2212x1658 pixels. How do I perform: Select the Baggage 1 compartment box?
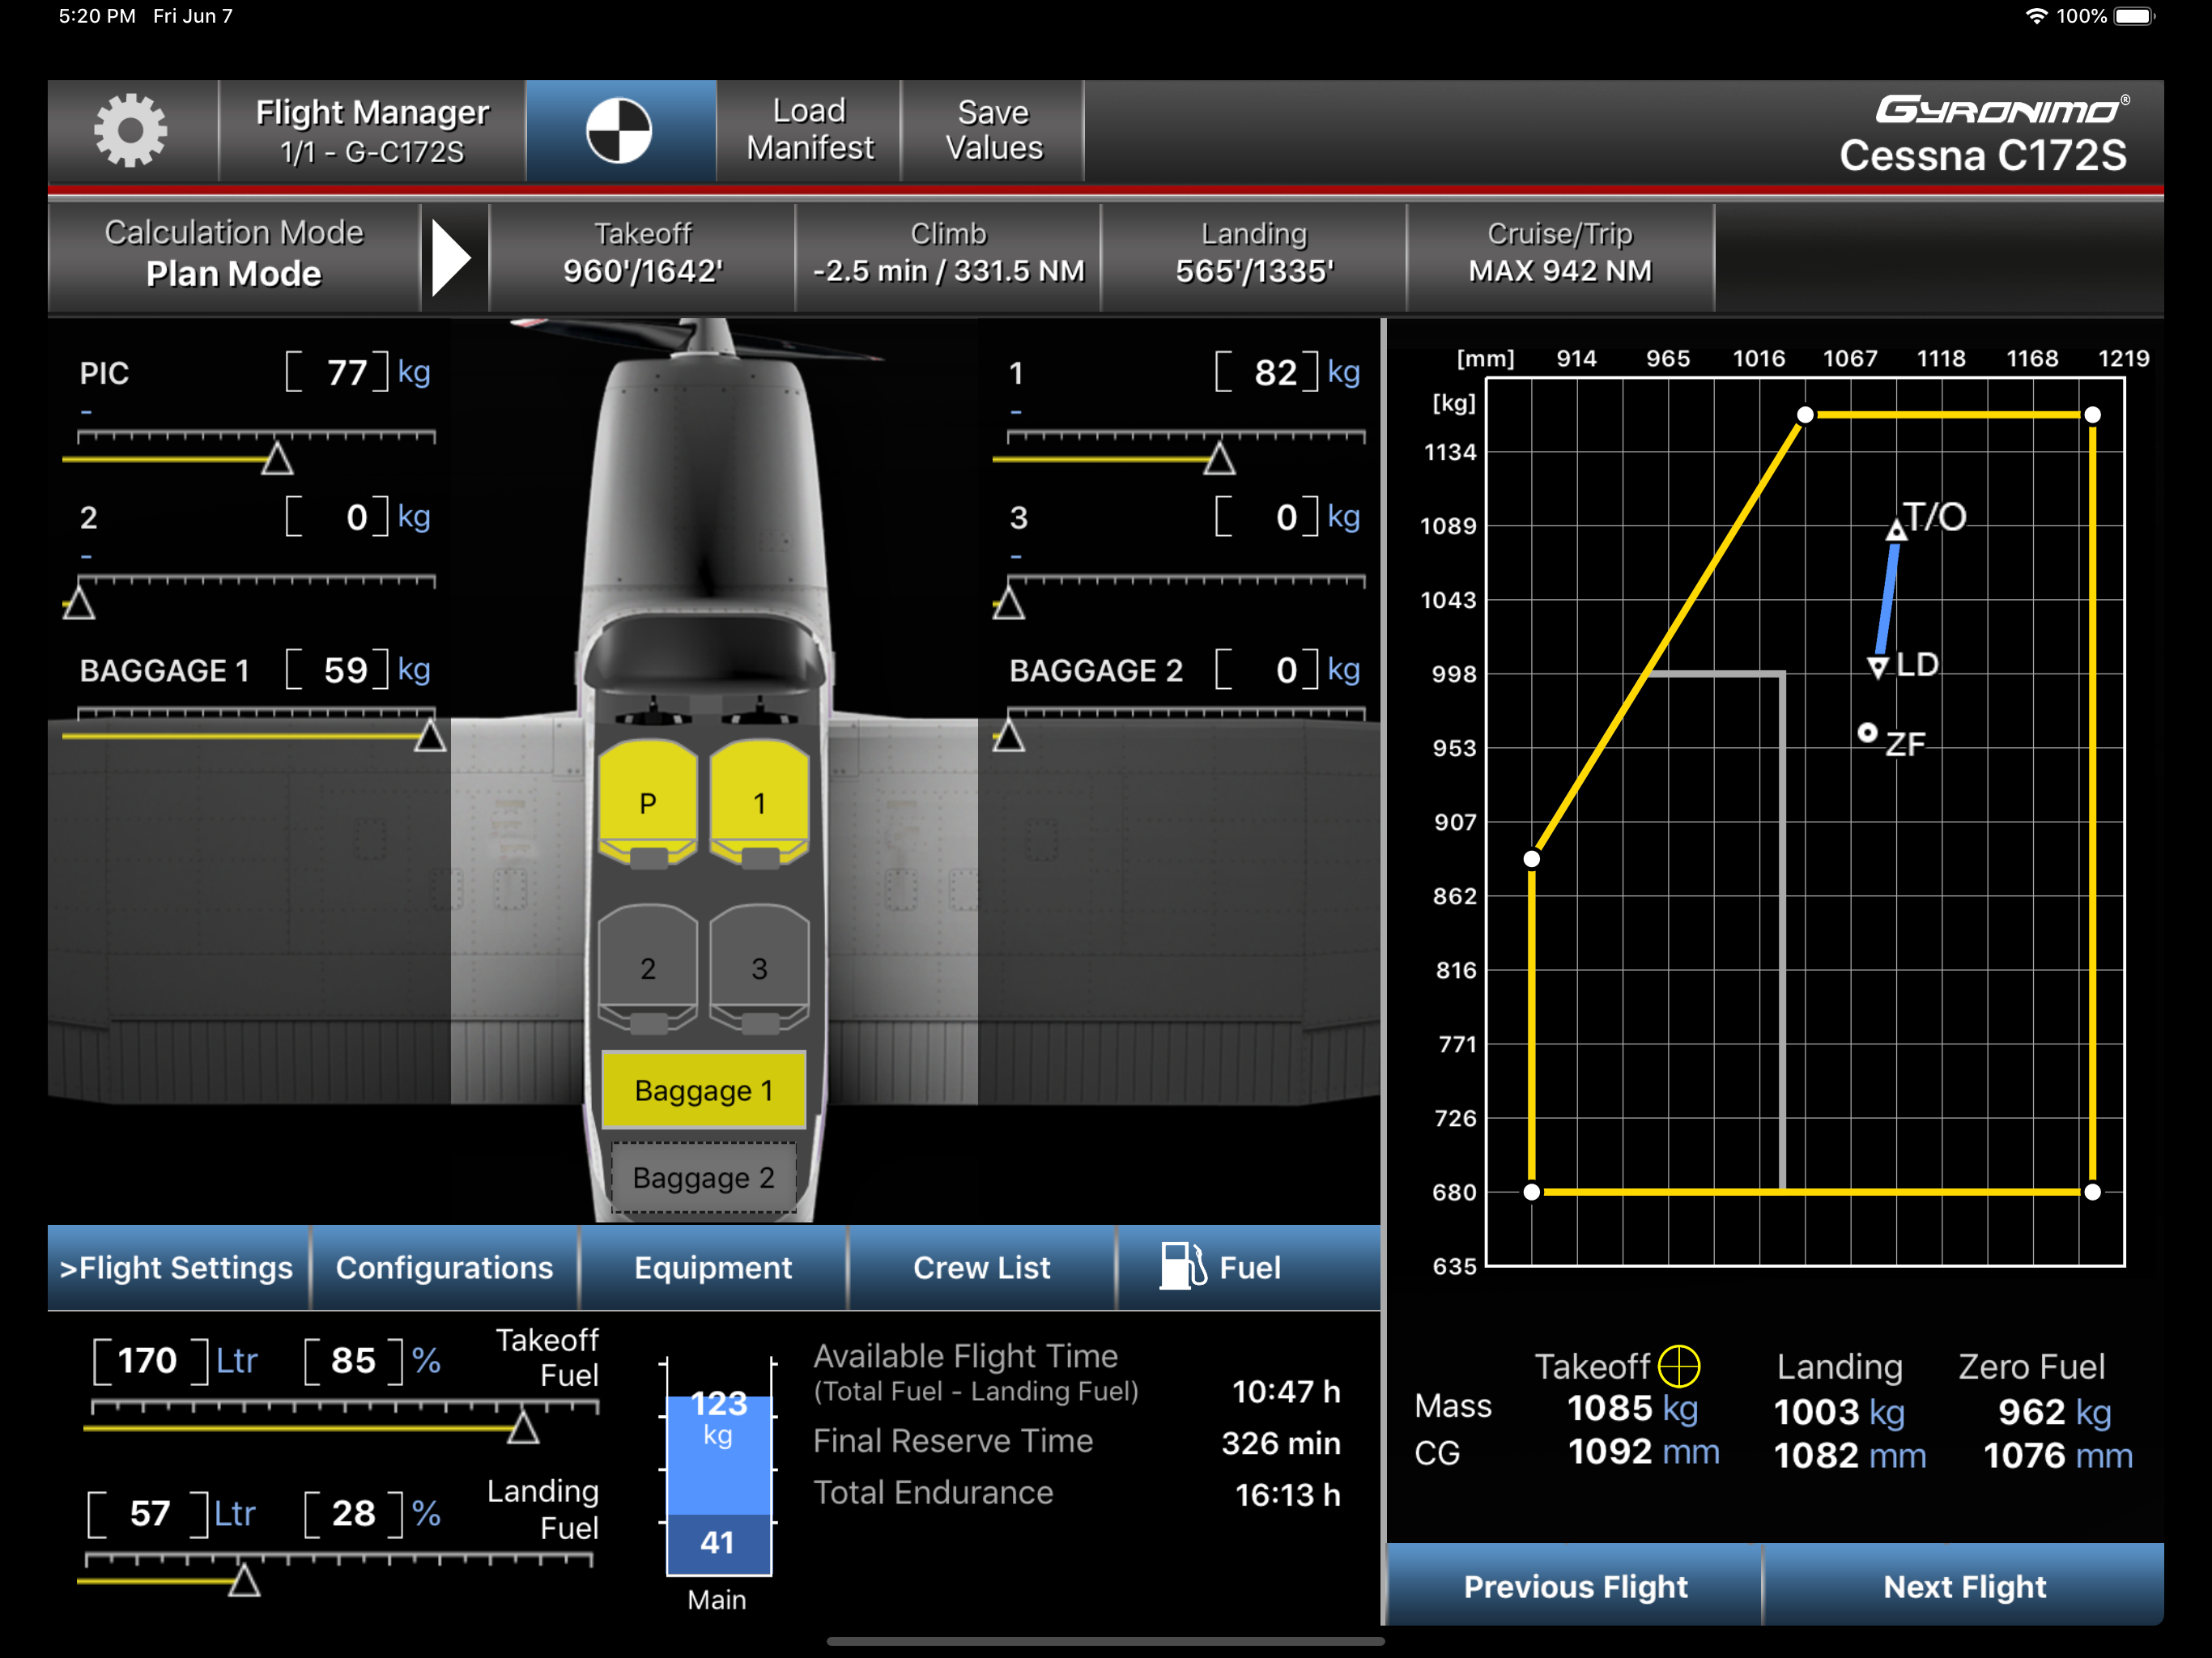703,1090
